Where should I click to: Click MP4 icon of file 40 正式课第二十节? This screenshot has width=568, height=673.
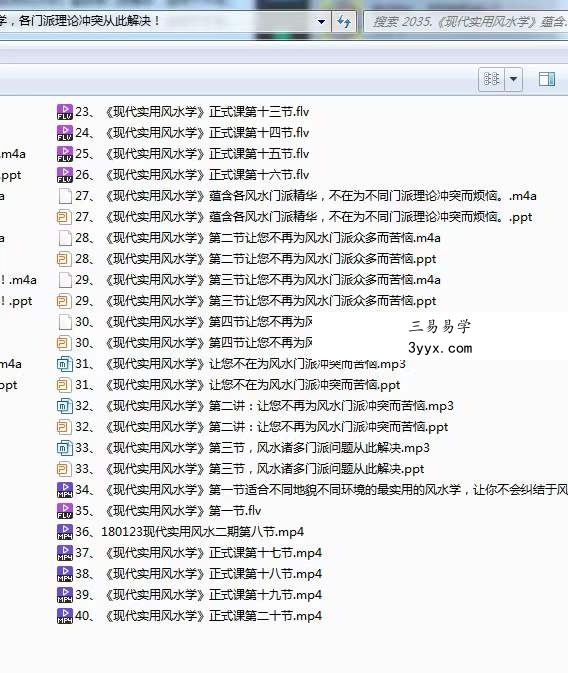click(65, 616)
